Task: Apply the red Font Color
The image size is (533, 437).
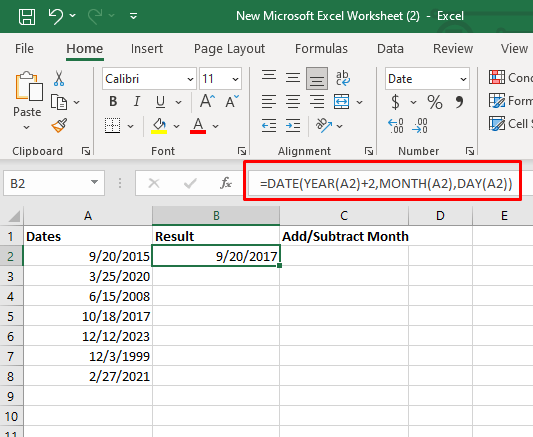Action: coord(198,126)
